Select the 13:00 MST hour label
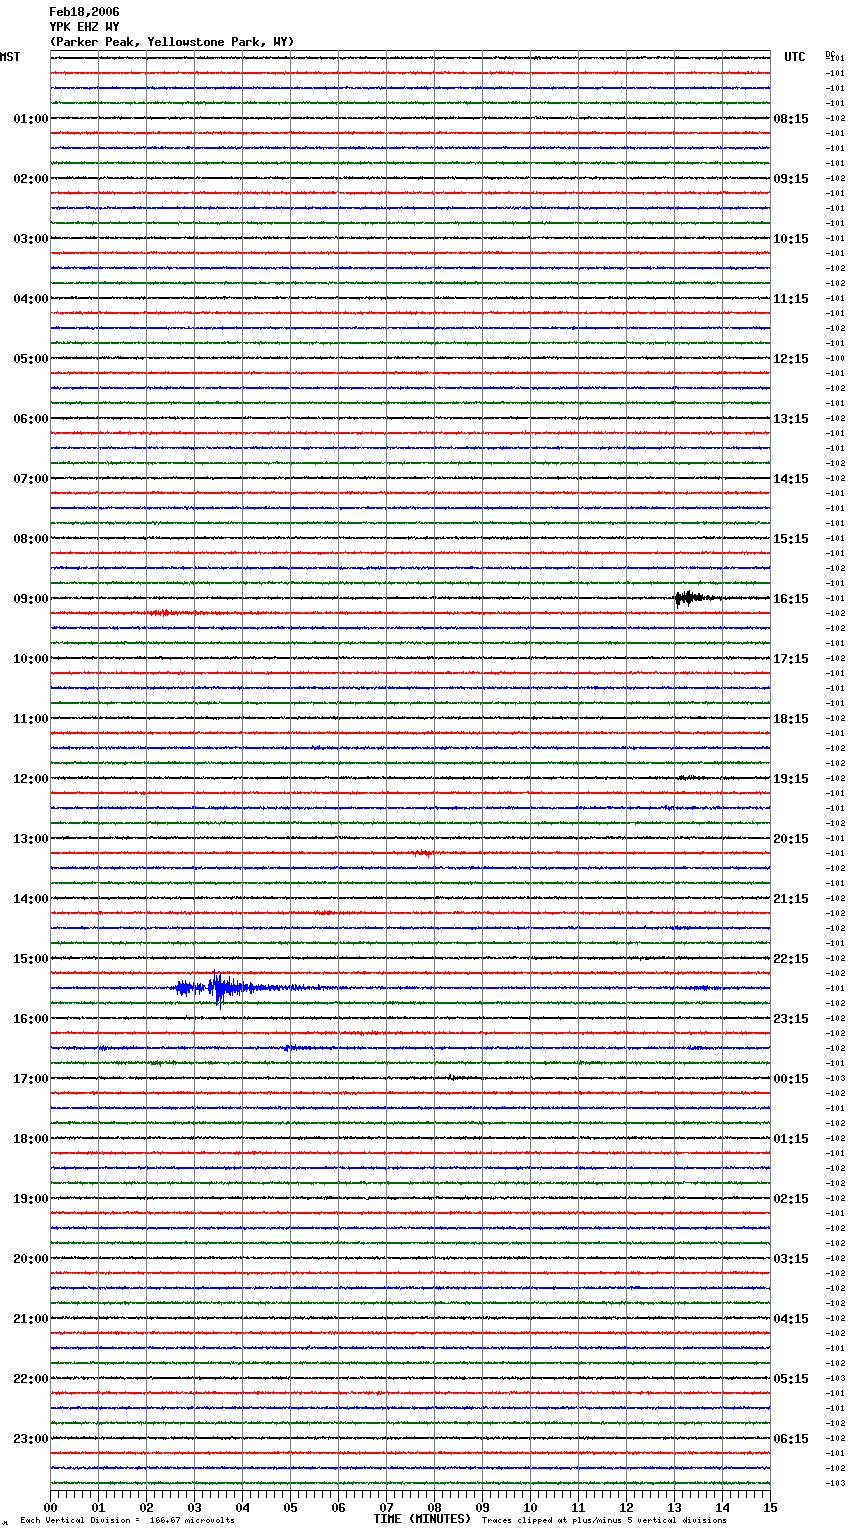Screen dimensions: 850x1534 coord(31,839)
